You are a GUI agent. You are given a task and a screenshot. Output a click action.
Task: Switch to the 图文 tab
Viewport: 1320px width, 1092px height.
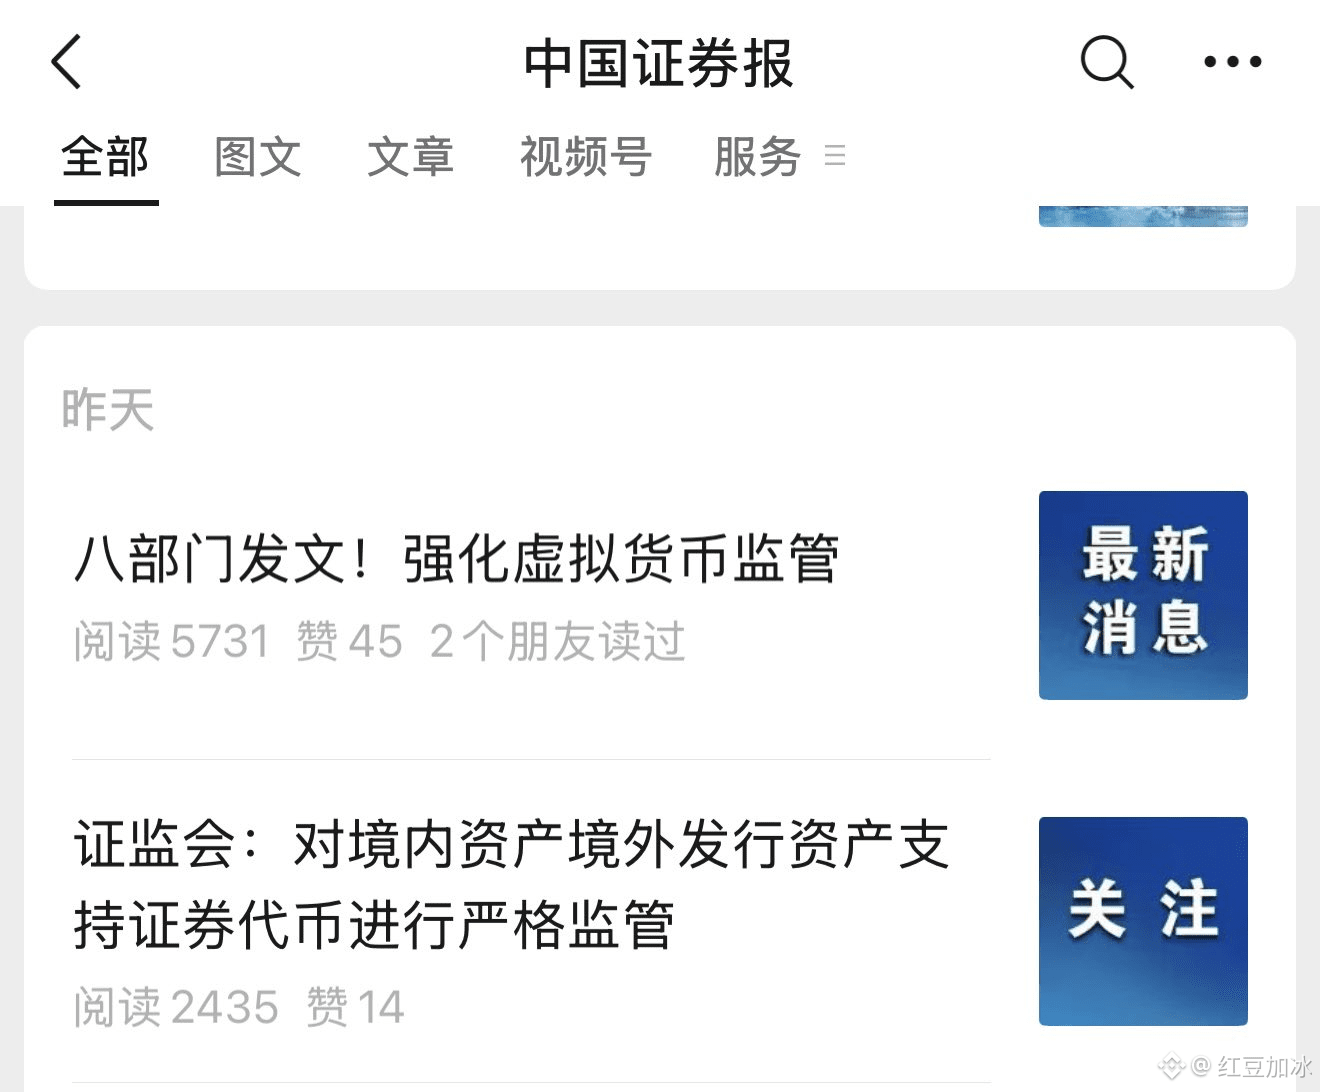click(258, 157)
